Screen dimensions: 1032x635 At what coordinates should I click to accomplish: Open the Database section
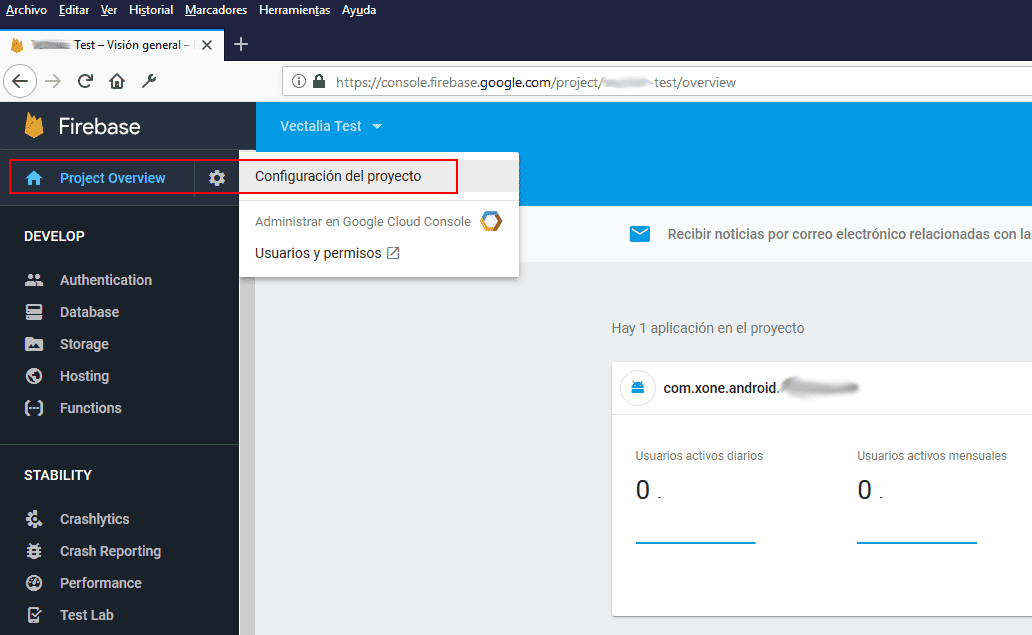click(x=90, y=312)
